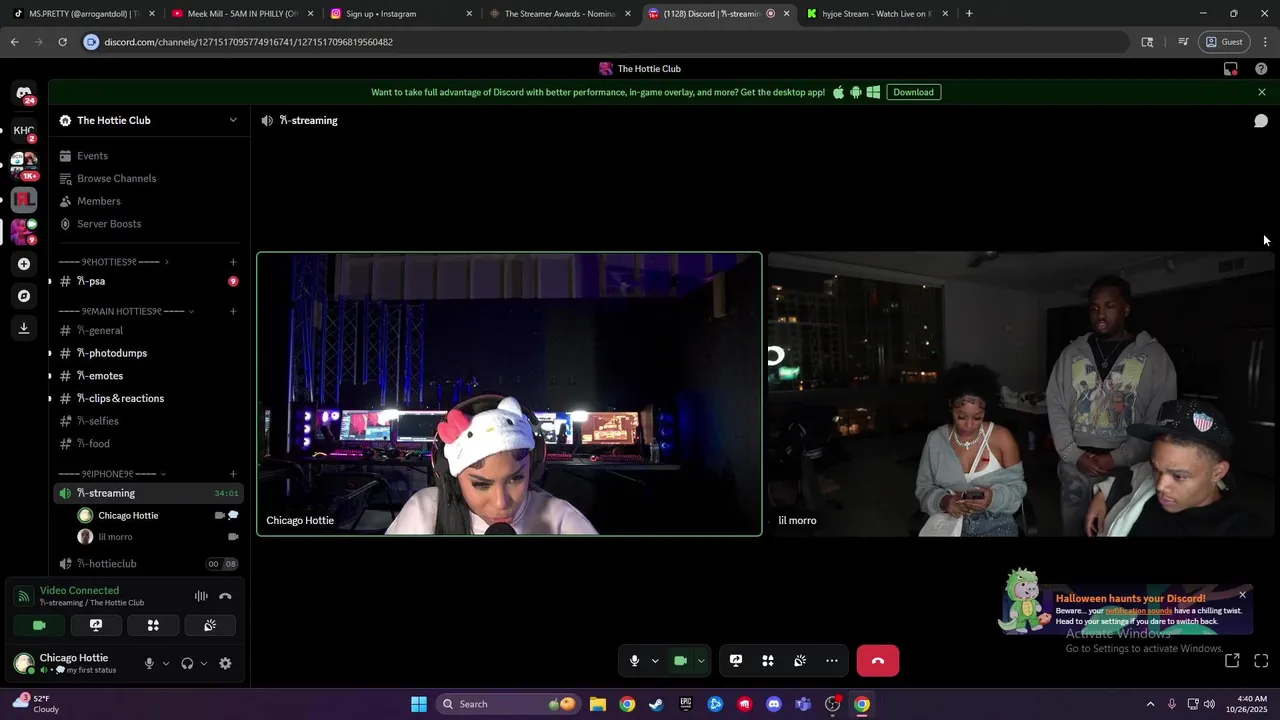Open the selfies channel
This screenshot has height=720, width=1280.
(148, 421)
